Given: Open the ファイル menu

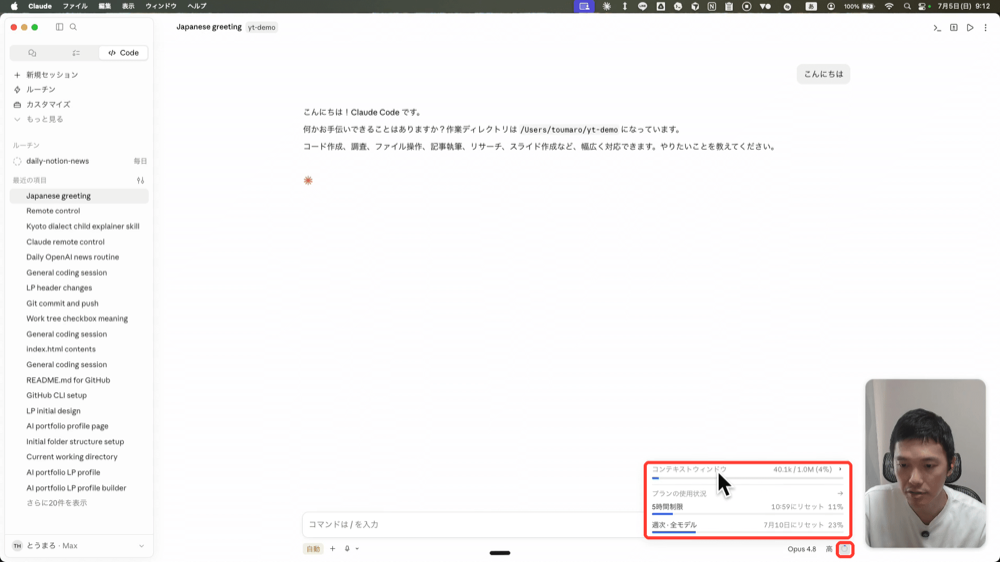Looking at the screenshot, I should click(75, 6).
